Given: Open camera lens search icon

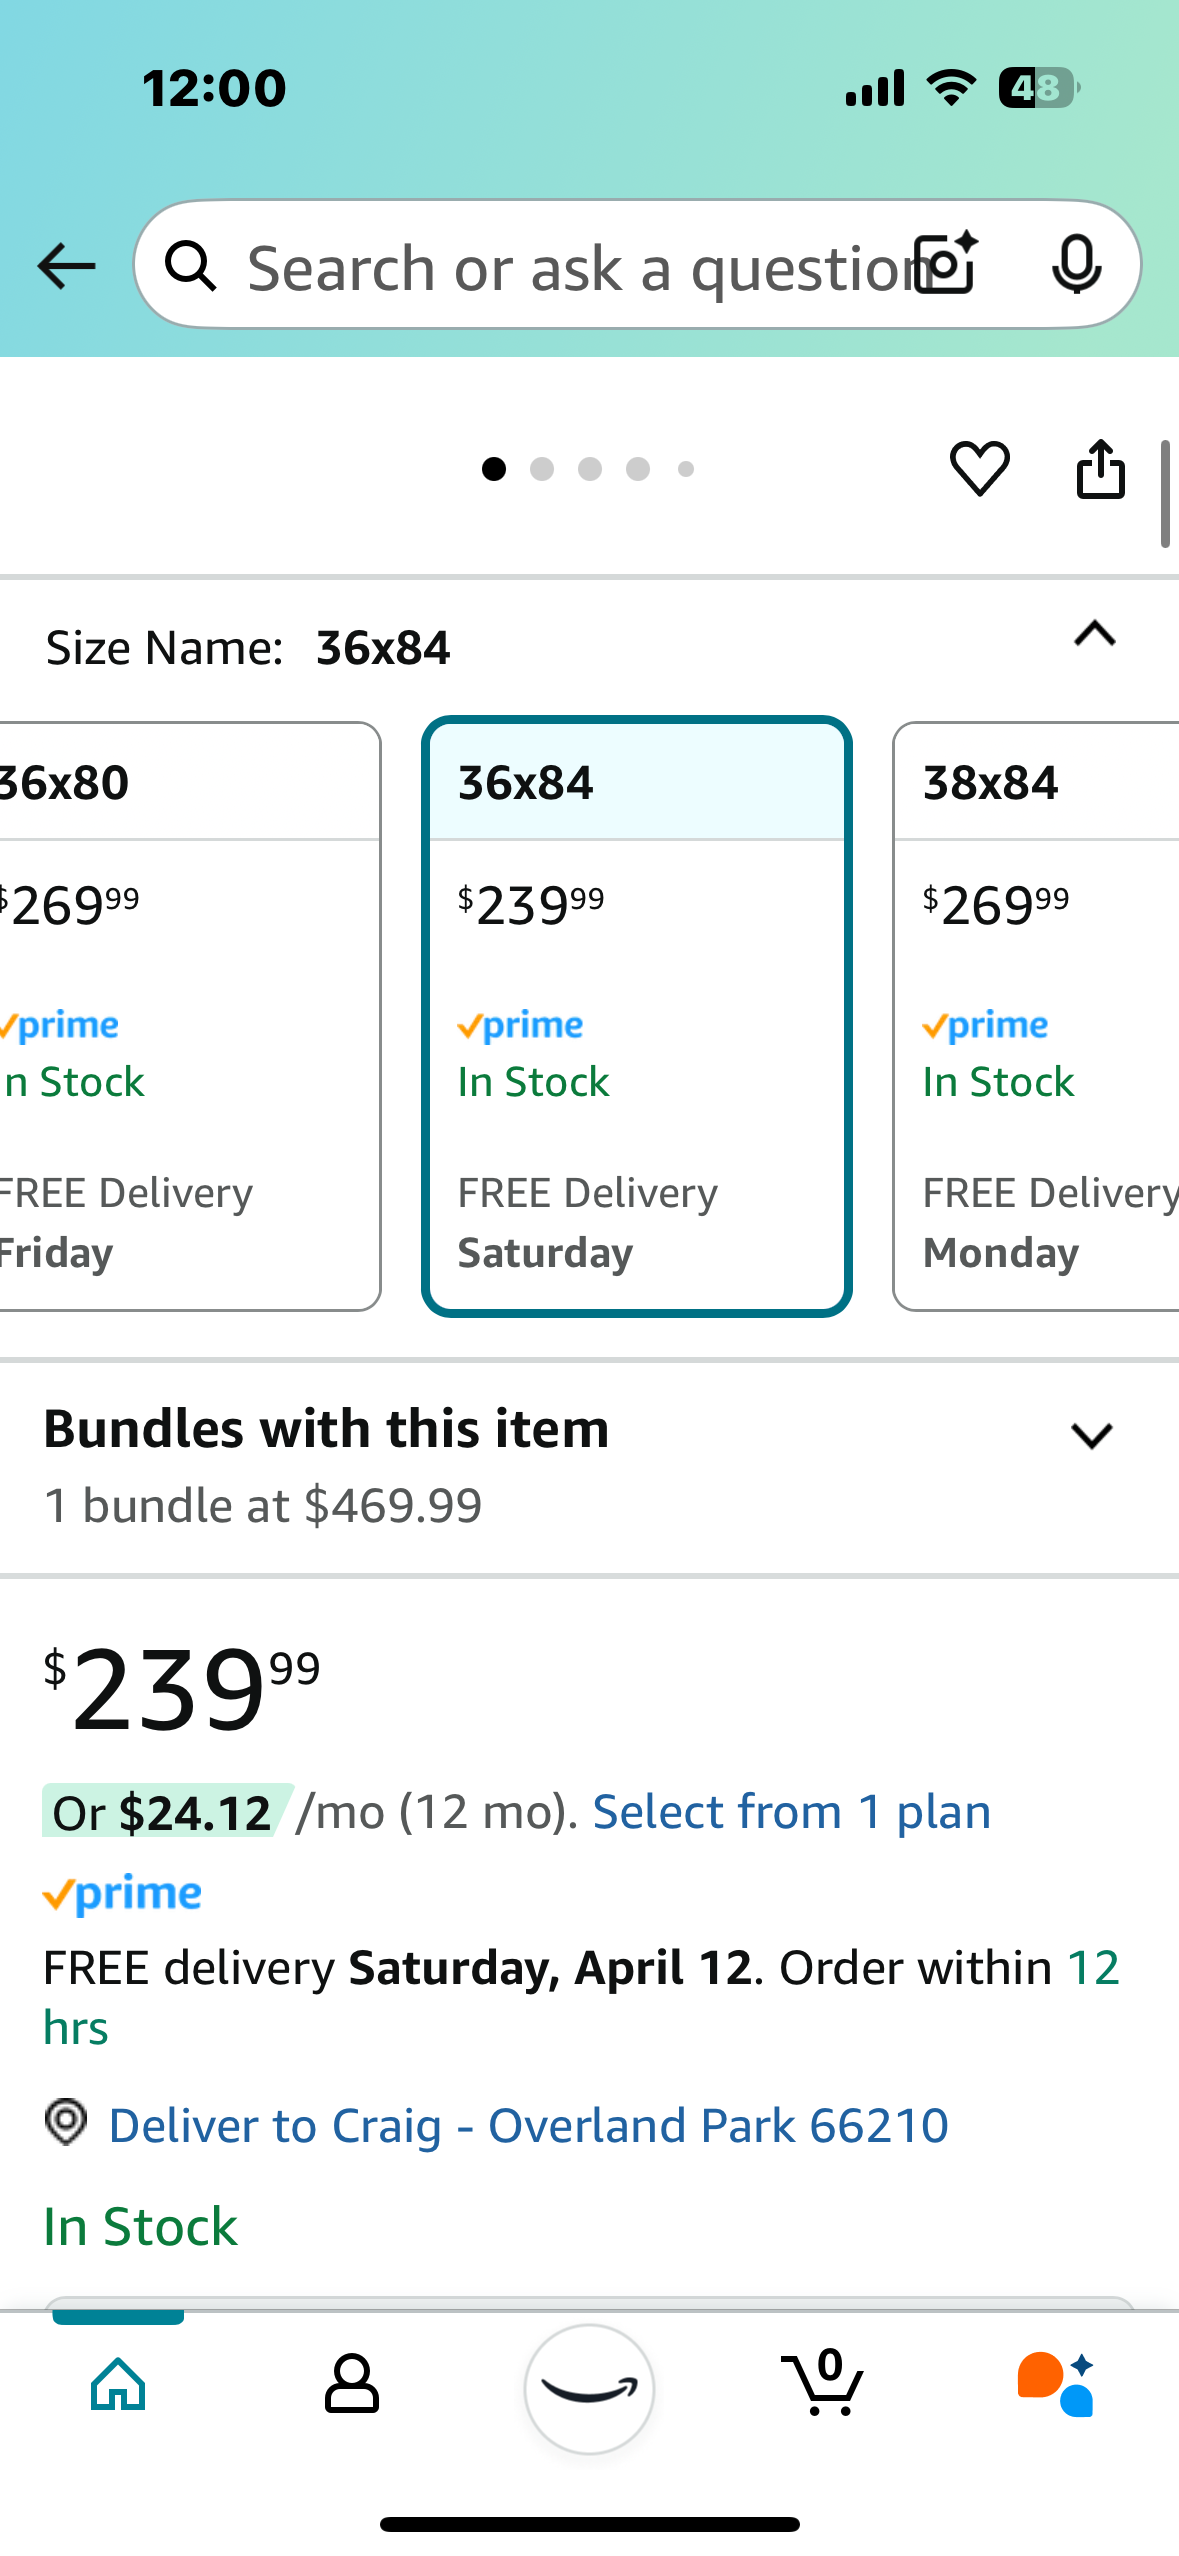Looking at the screenshot, I should [947, 263].
